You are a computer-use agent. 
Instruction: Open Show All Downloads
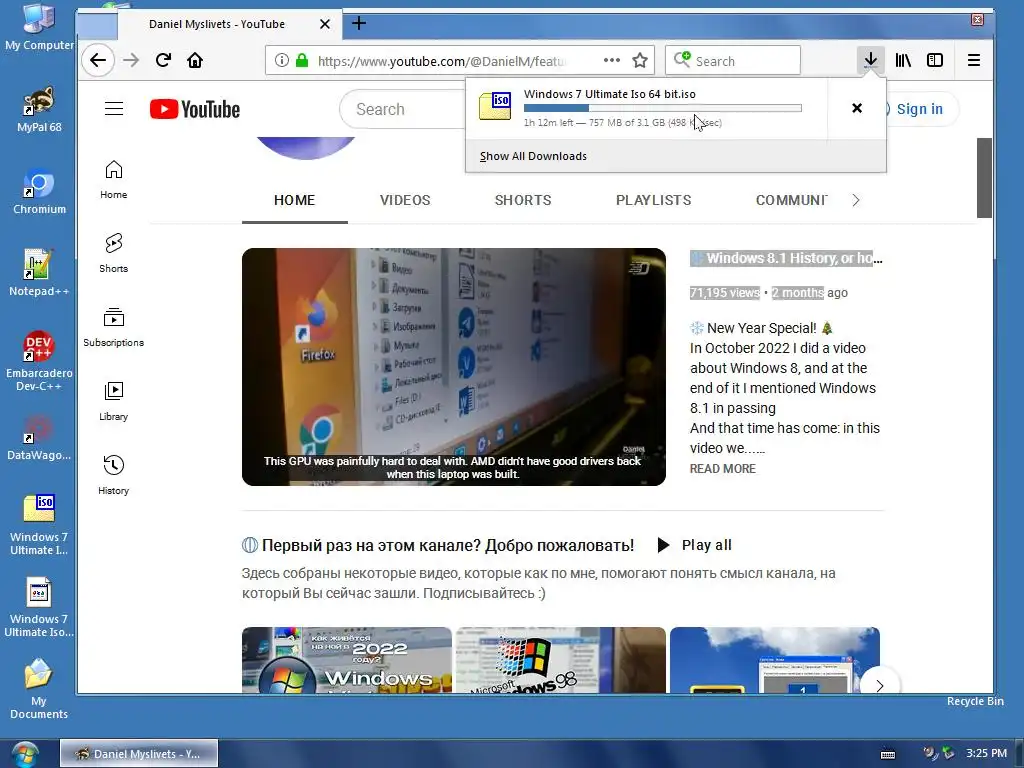coord(533,156)
